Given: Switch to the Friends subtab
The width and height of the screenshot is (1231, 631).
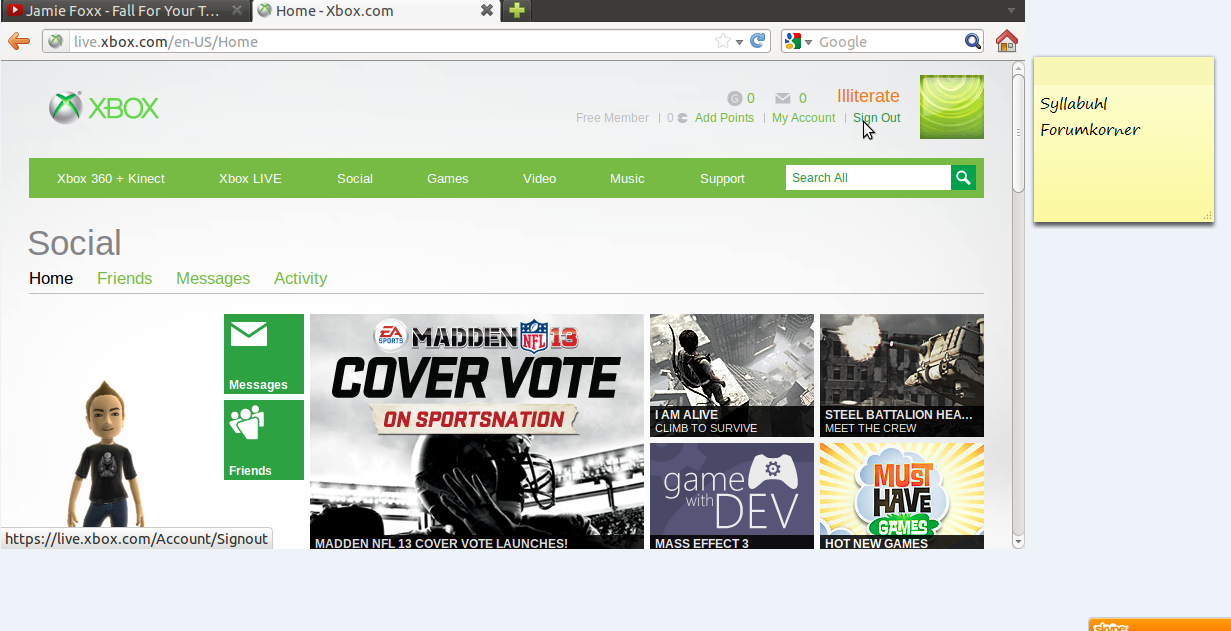Looking at the screenshot, I should pos(125,278).
